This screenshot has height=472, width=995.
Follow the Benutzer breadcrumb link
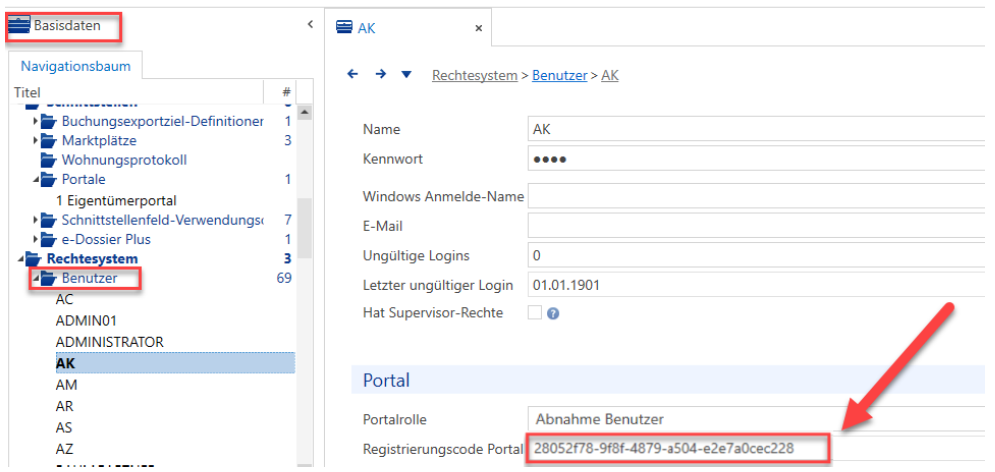pyautogui.click(x=559, y=75)
